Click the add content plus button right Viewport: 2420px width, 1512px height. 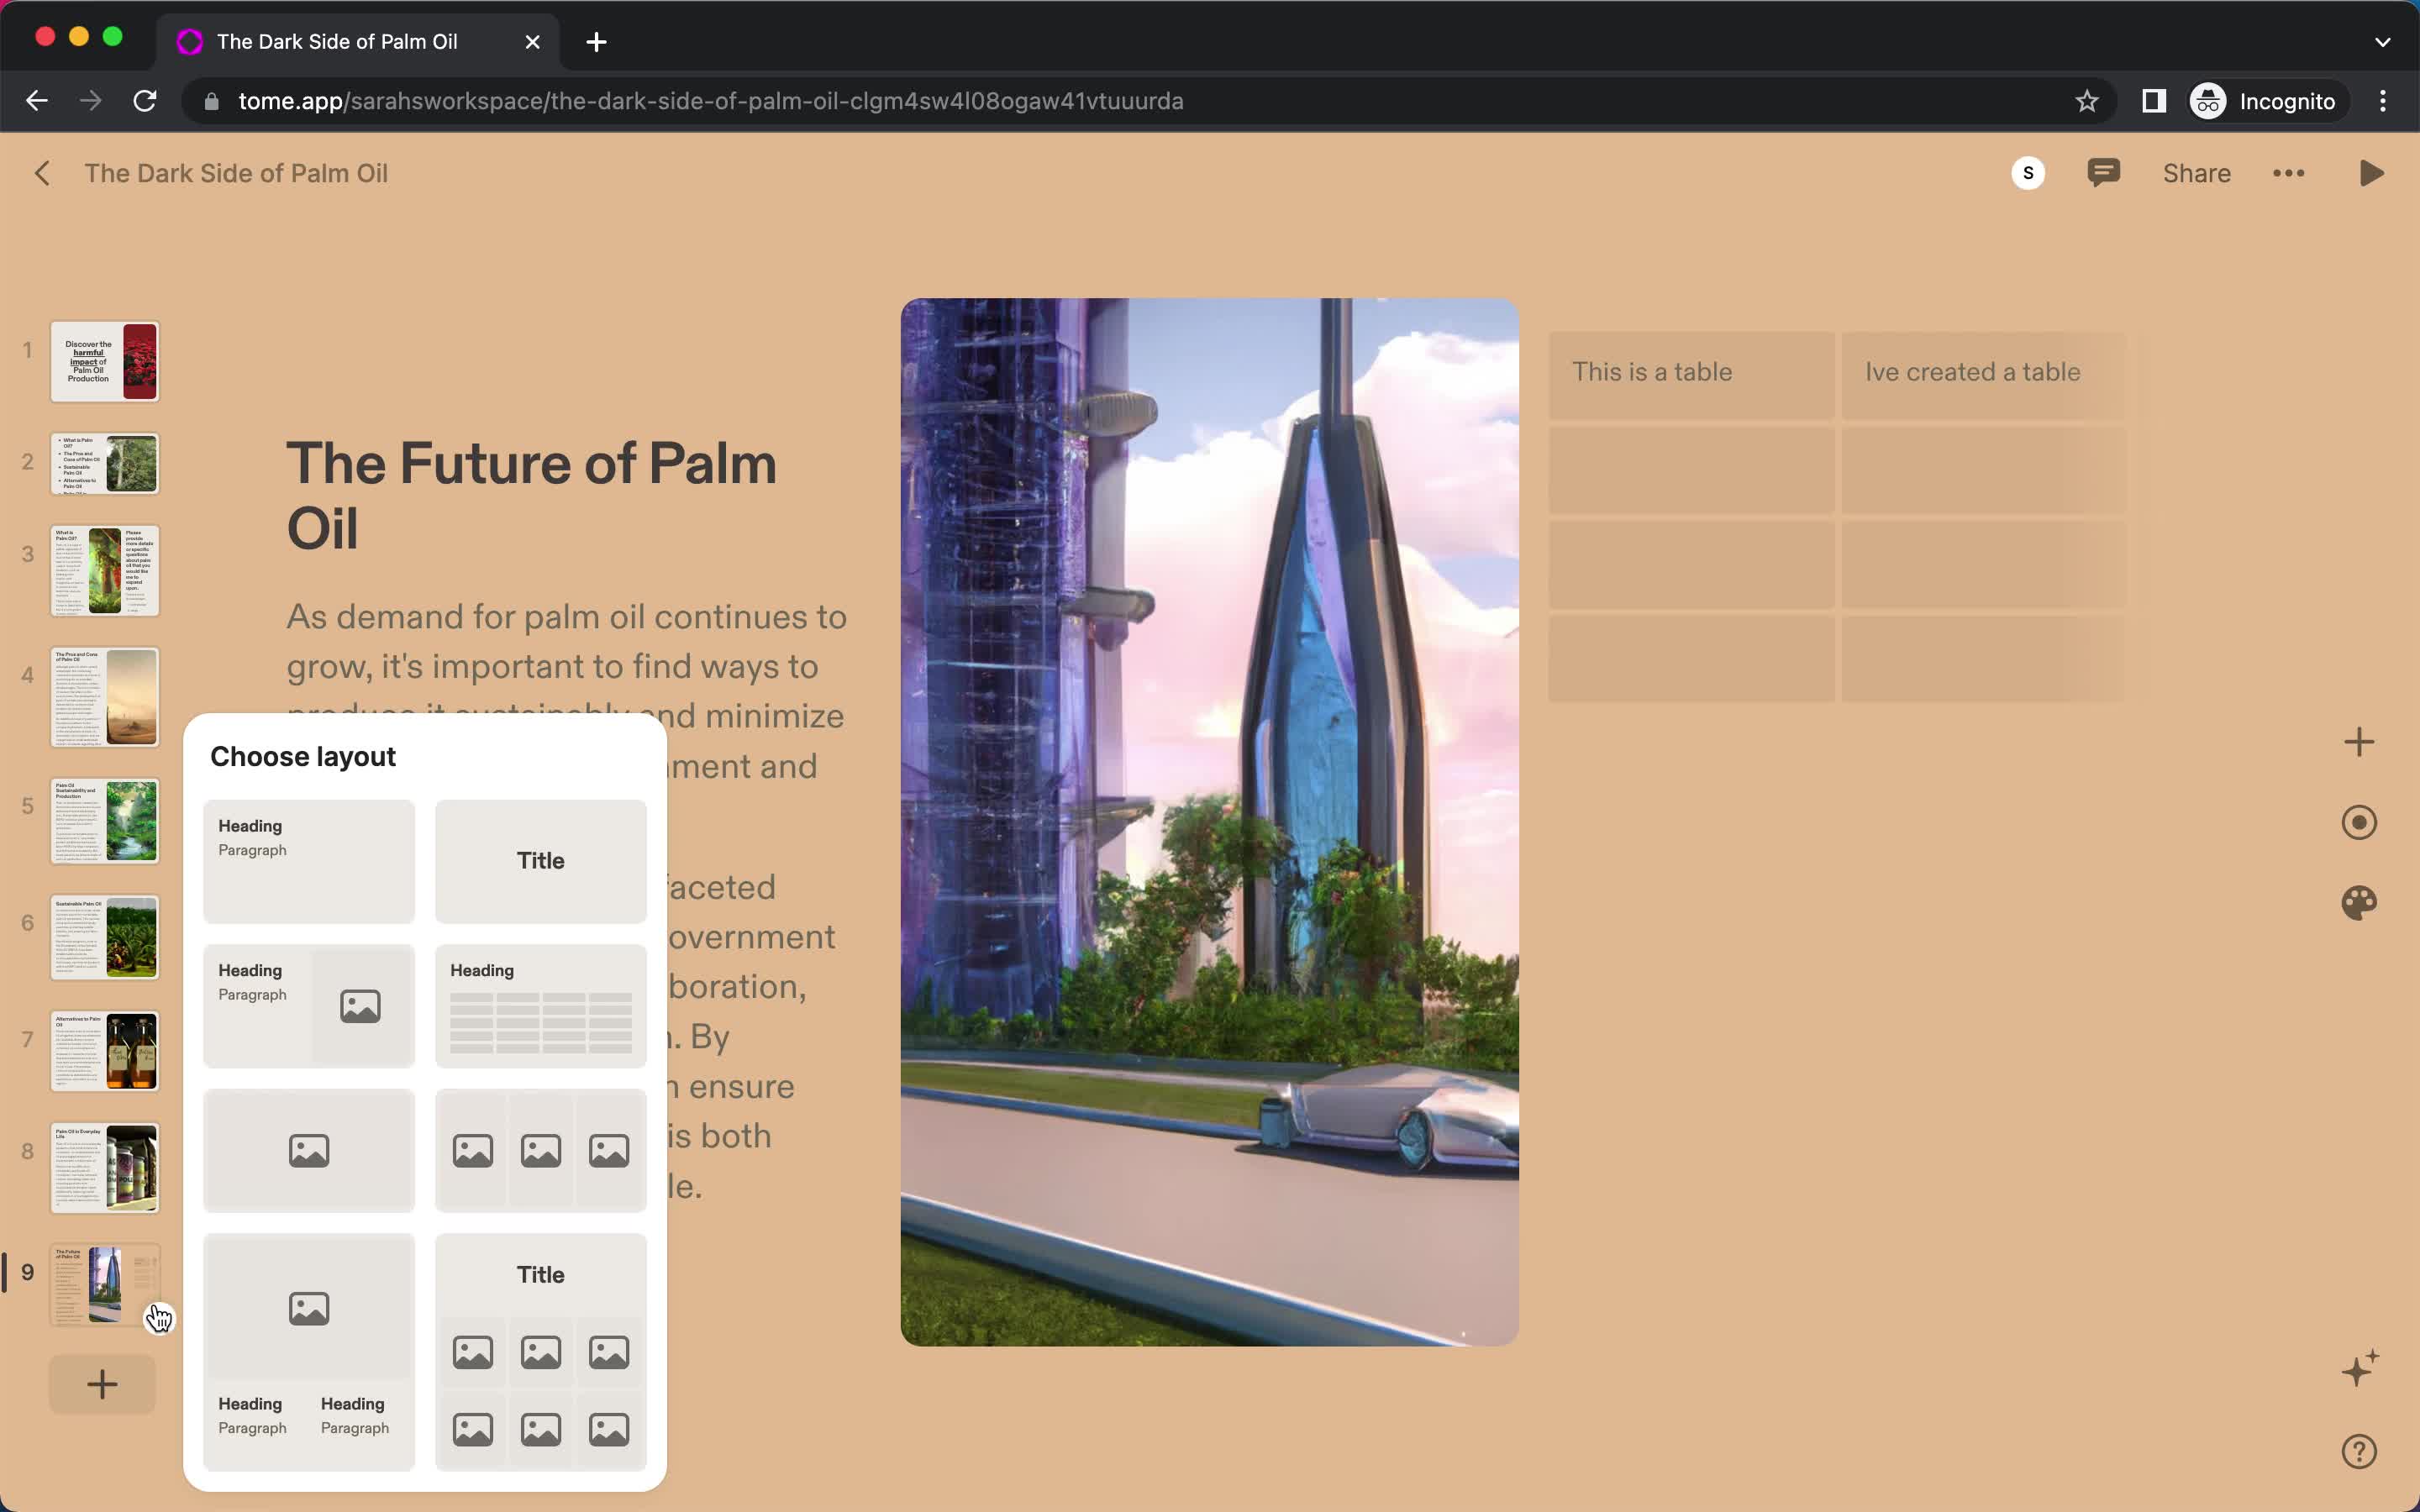pos(2361,740)
